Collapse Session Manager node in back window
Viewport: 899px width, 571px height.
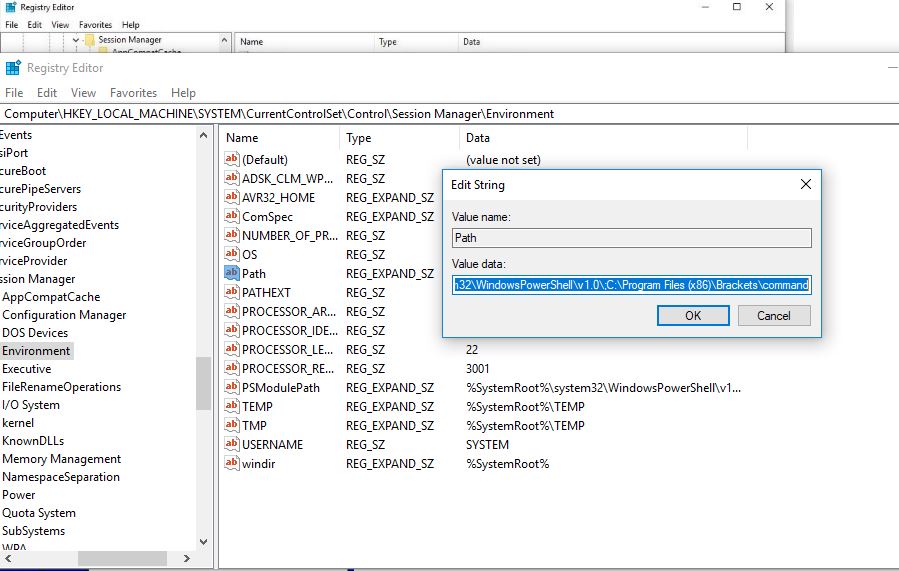[76, 40]
